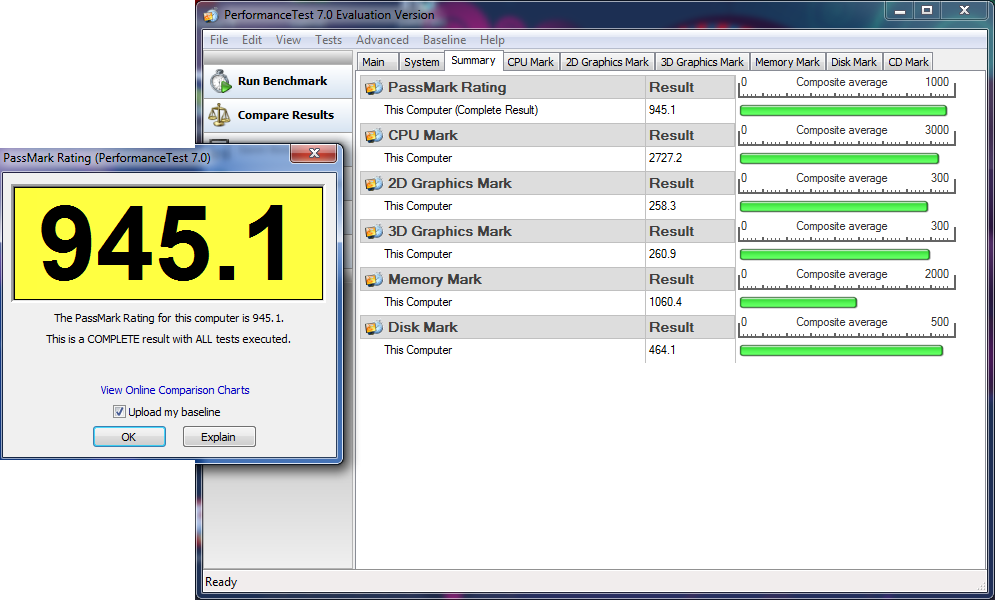995x600 pixels.
Task: Switch to the CPU Mark tab
Action: [x=530, y=62]
